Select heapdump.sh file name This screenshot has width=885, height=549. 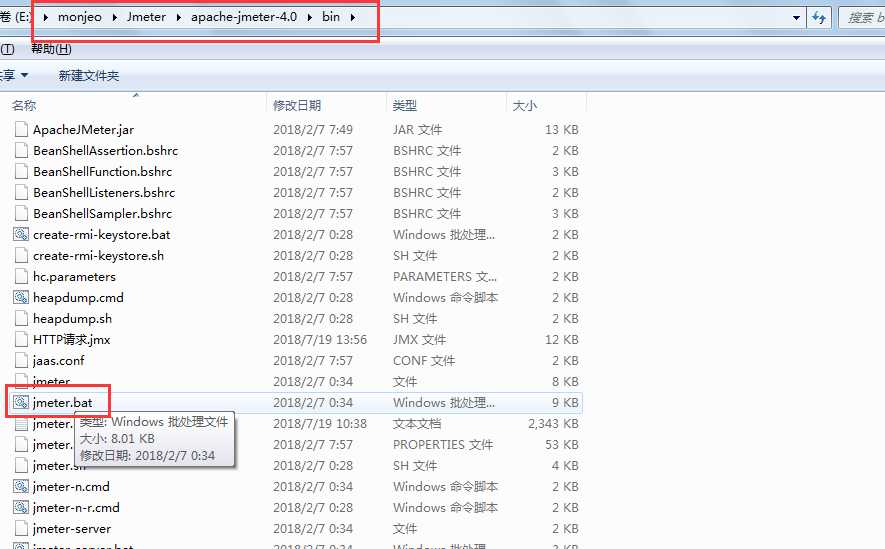[x=73, y=318]
